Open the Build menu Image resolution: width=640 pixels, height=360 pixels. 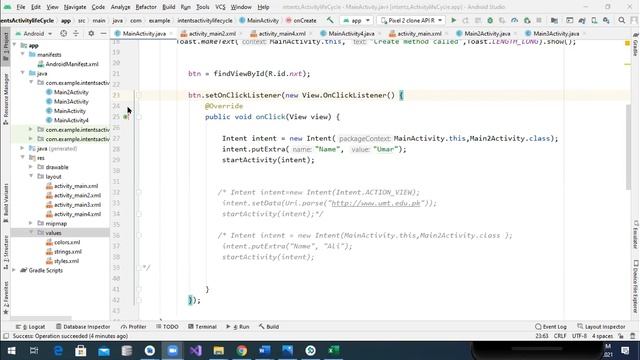coord(169,7)
